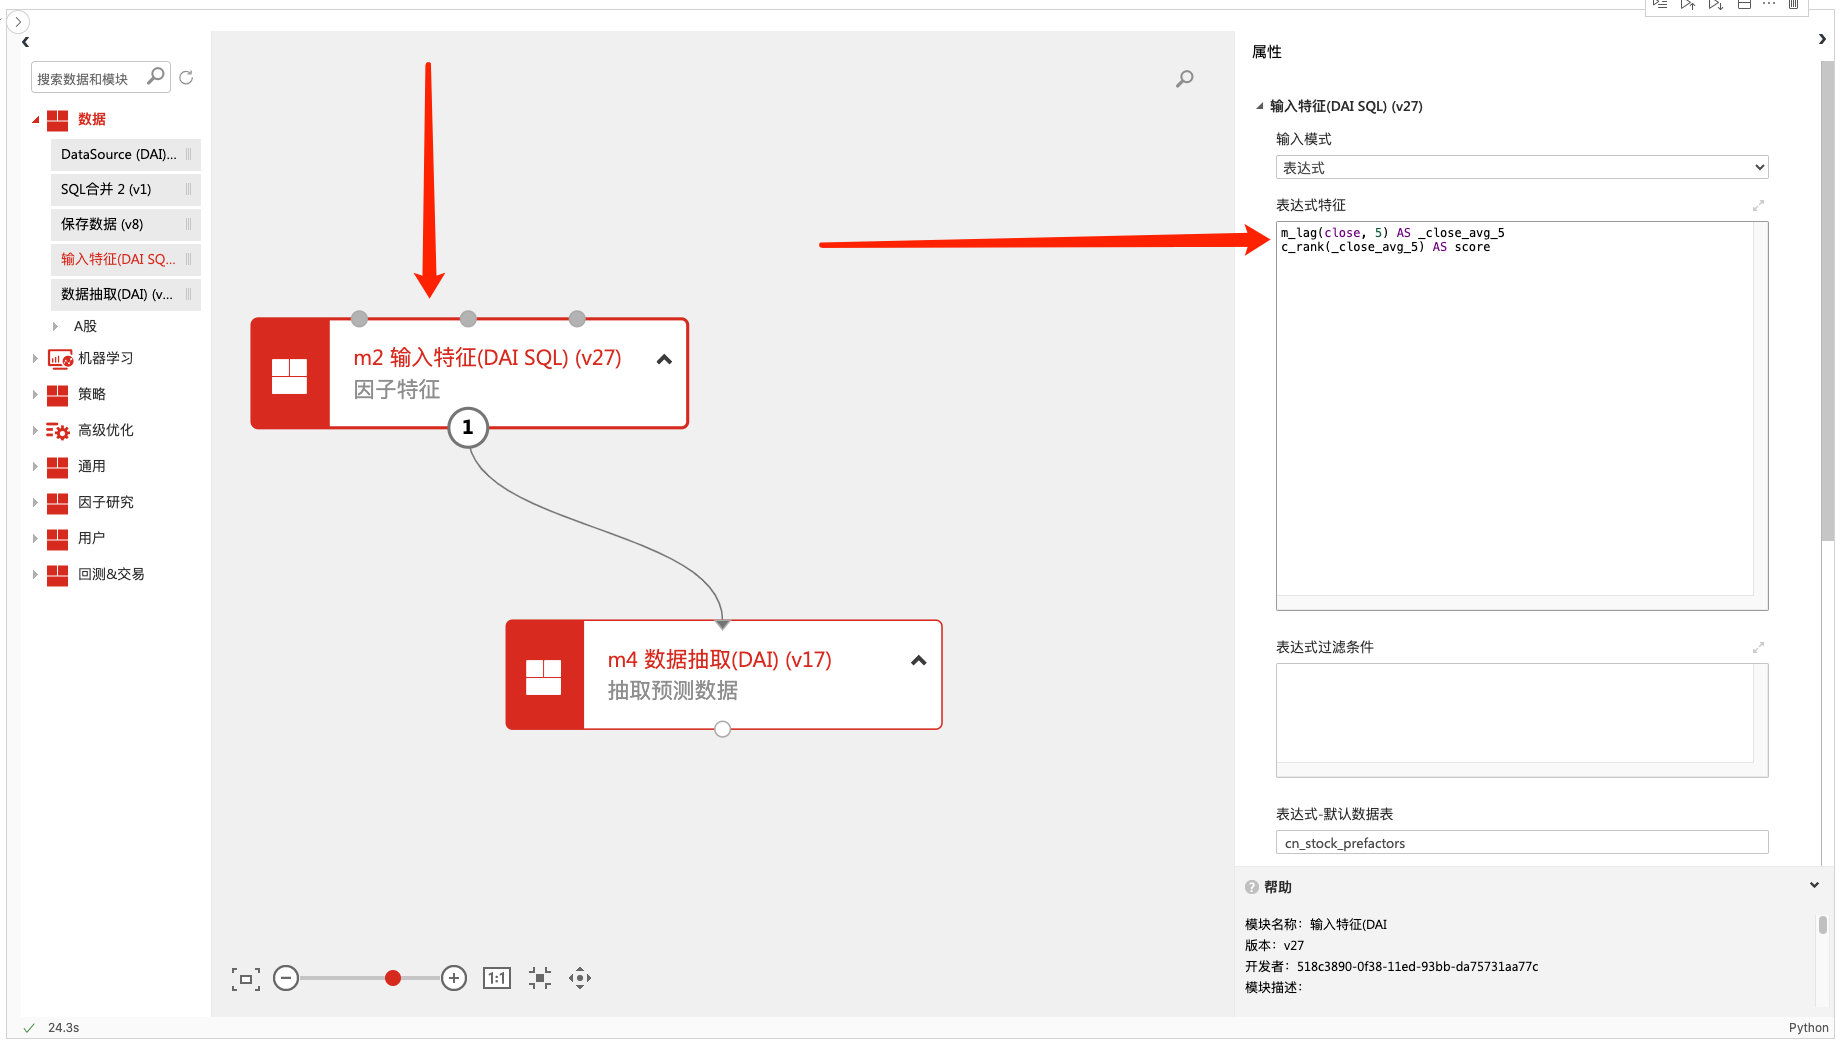Collapse the m2 输入特征 node chevron
Viewport: 1842px width, 1045px height.
point(664,360)
